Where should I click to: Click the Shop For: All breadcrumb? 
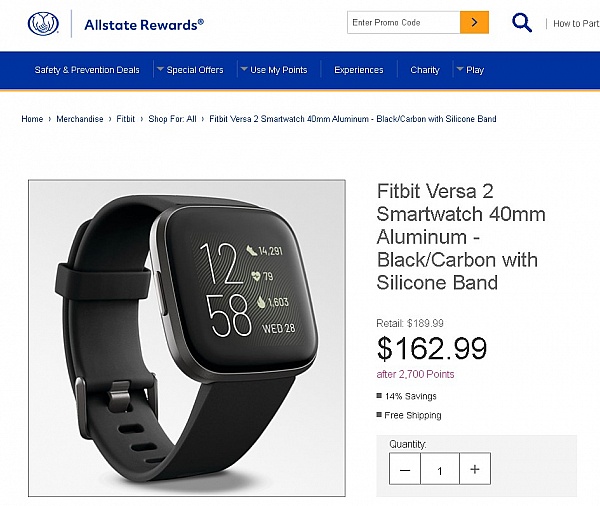point(172,119)
